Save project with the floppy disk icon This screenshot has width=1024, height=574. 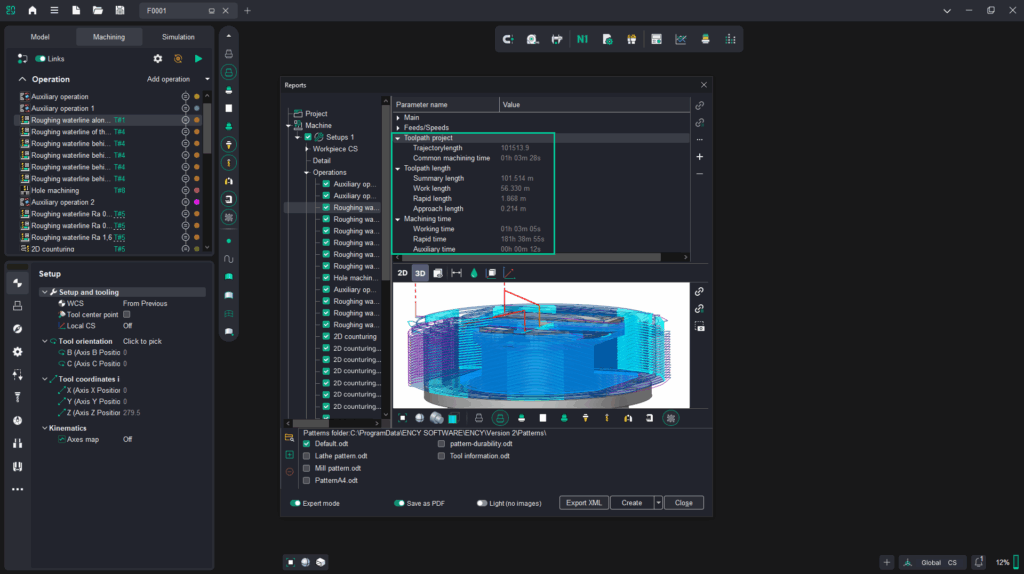pos(120,10)
